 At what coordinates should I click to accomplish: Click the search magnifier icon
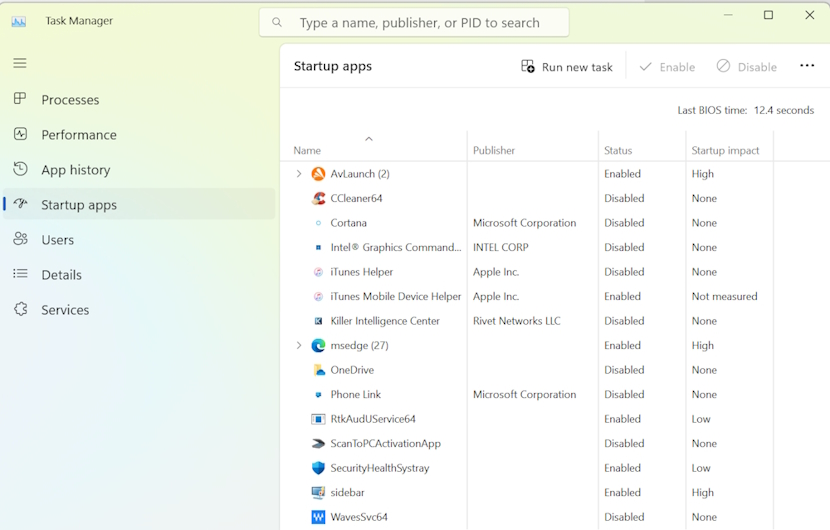click(x=276, y=22)
